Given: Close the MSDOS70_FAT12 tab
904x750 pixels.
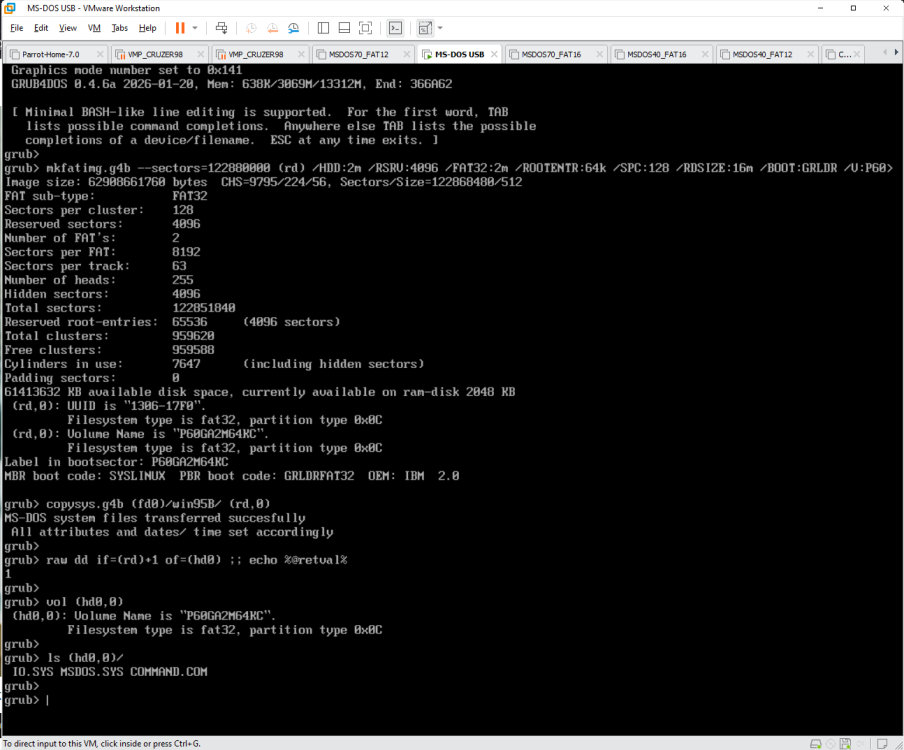Looking at the screenshot, I should click(x=406, y=54).
